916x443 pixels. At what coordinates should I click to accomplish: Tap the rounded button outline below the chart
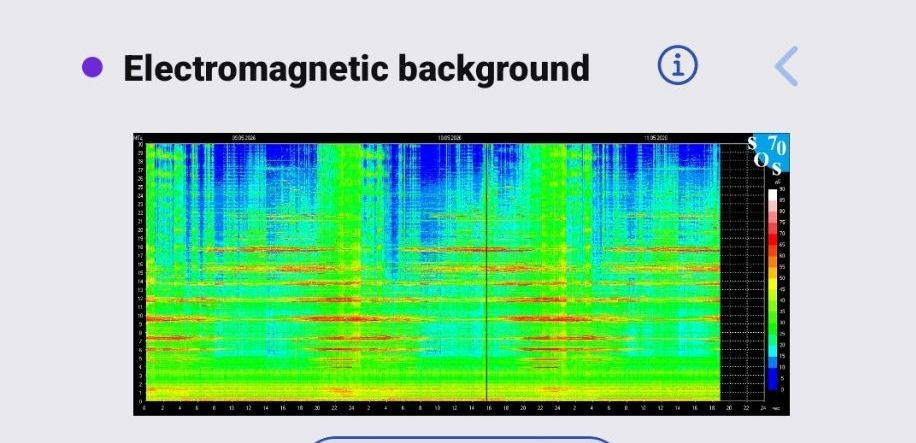461,439
